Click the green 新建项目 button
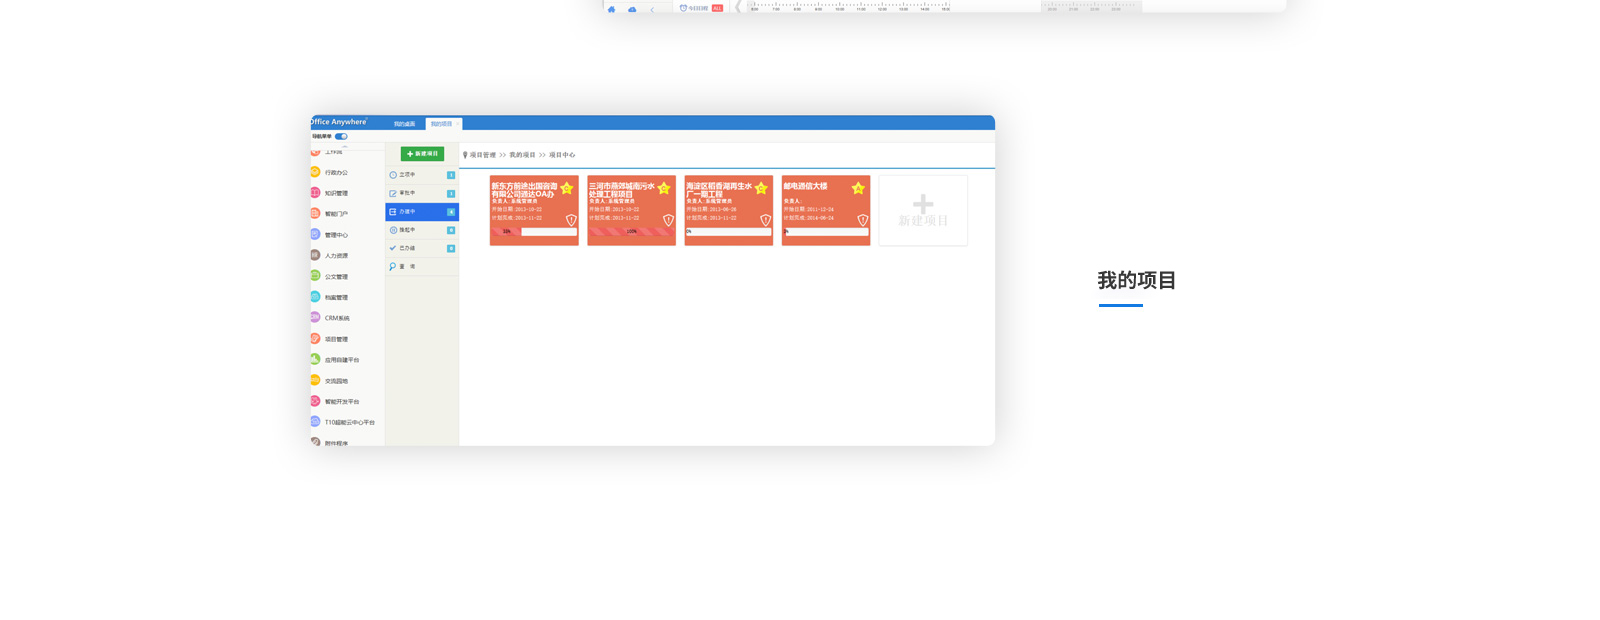 pyautogui.click(x=422, y=154)
